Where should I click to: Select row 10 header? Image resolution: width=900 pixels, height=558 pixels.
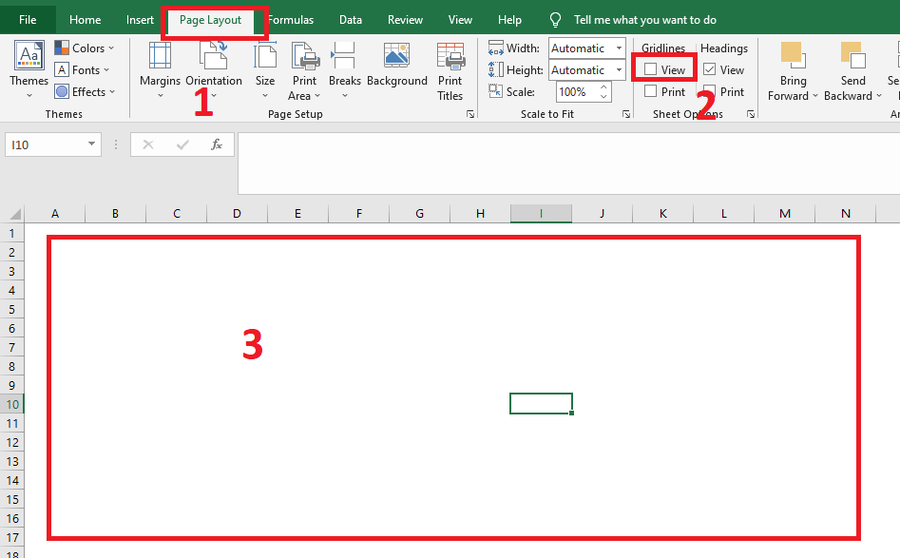pyautogui.click(x=12, y=405)
